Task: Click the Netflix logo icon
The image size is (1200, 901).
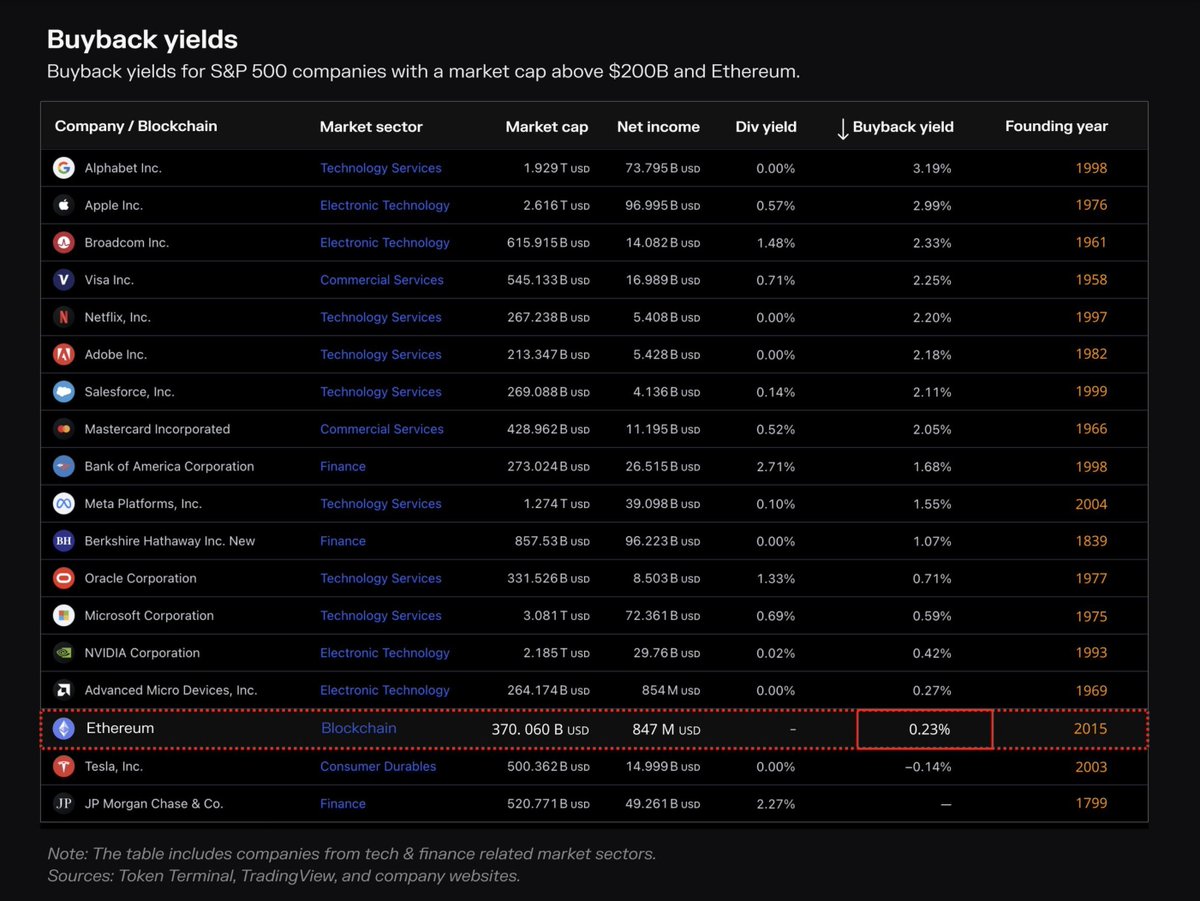Action: (63, 317)
